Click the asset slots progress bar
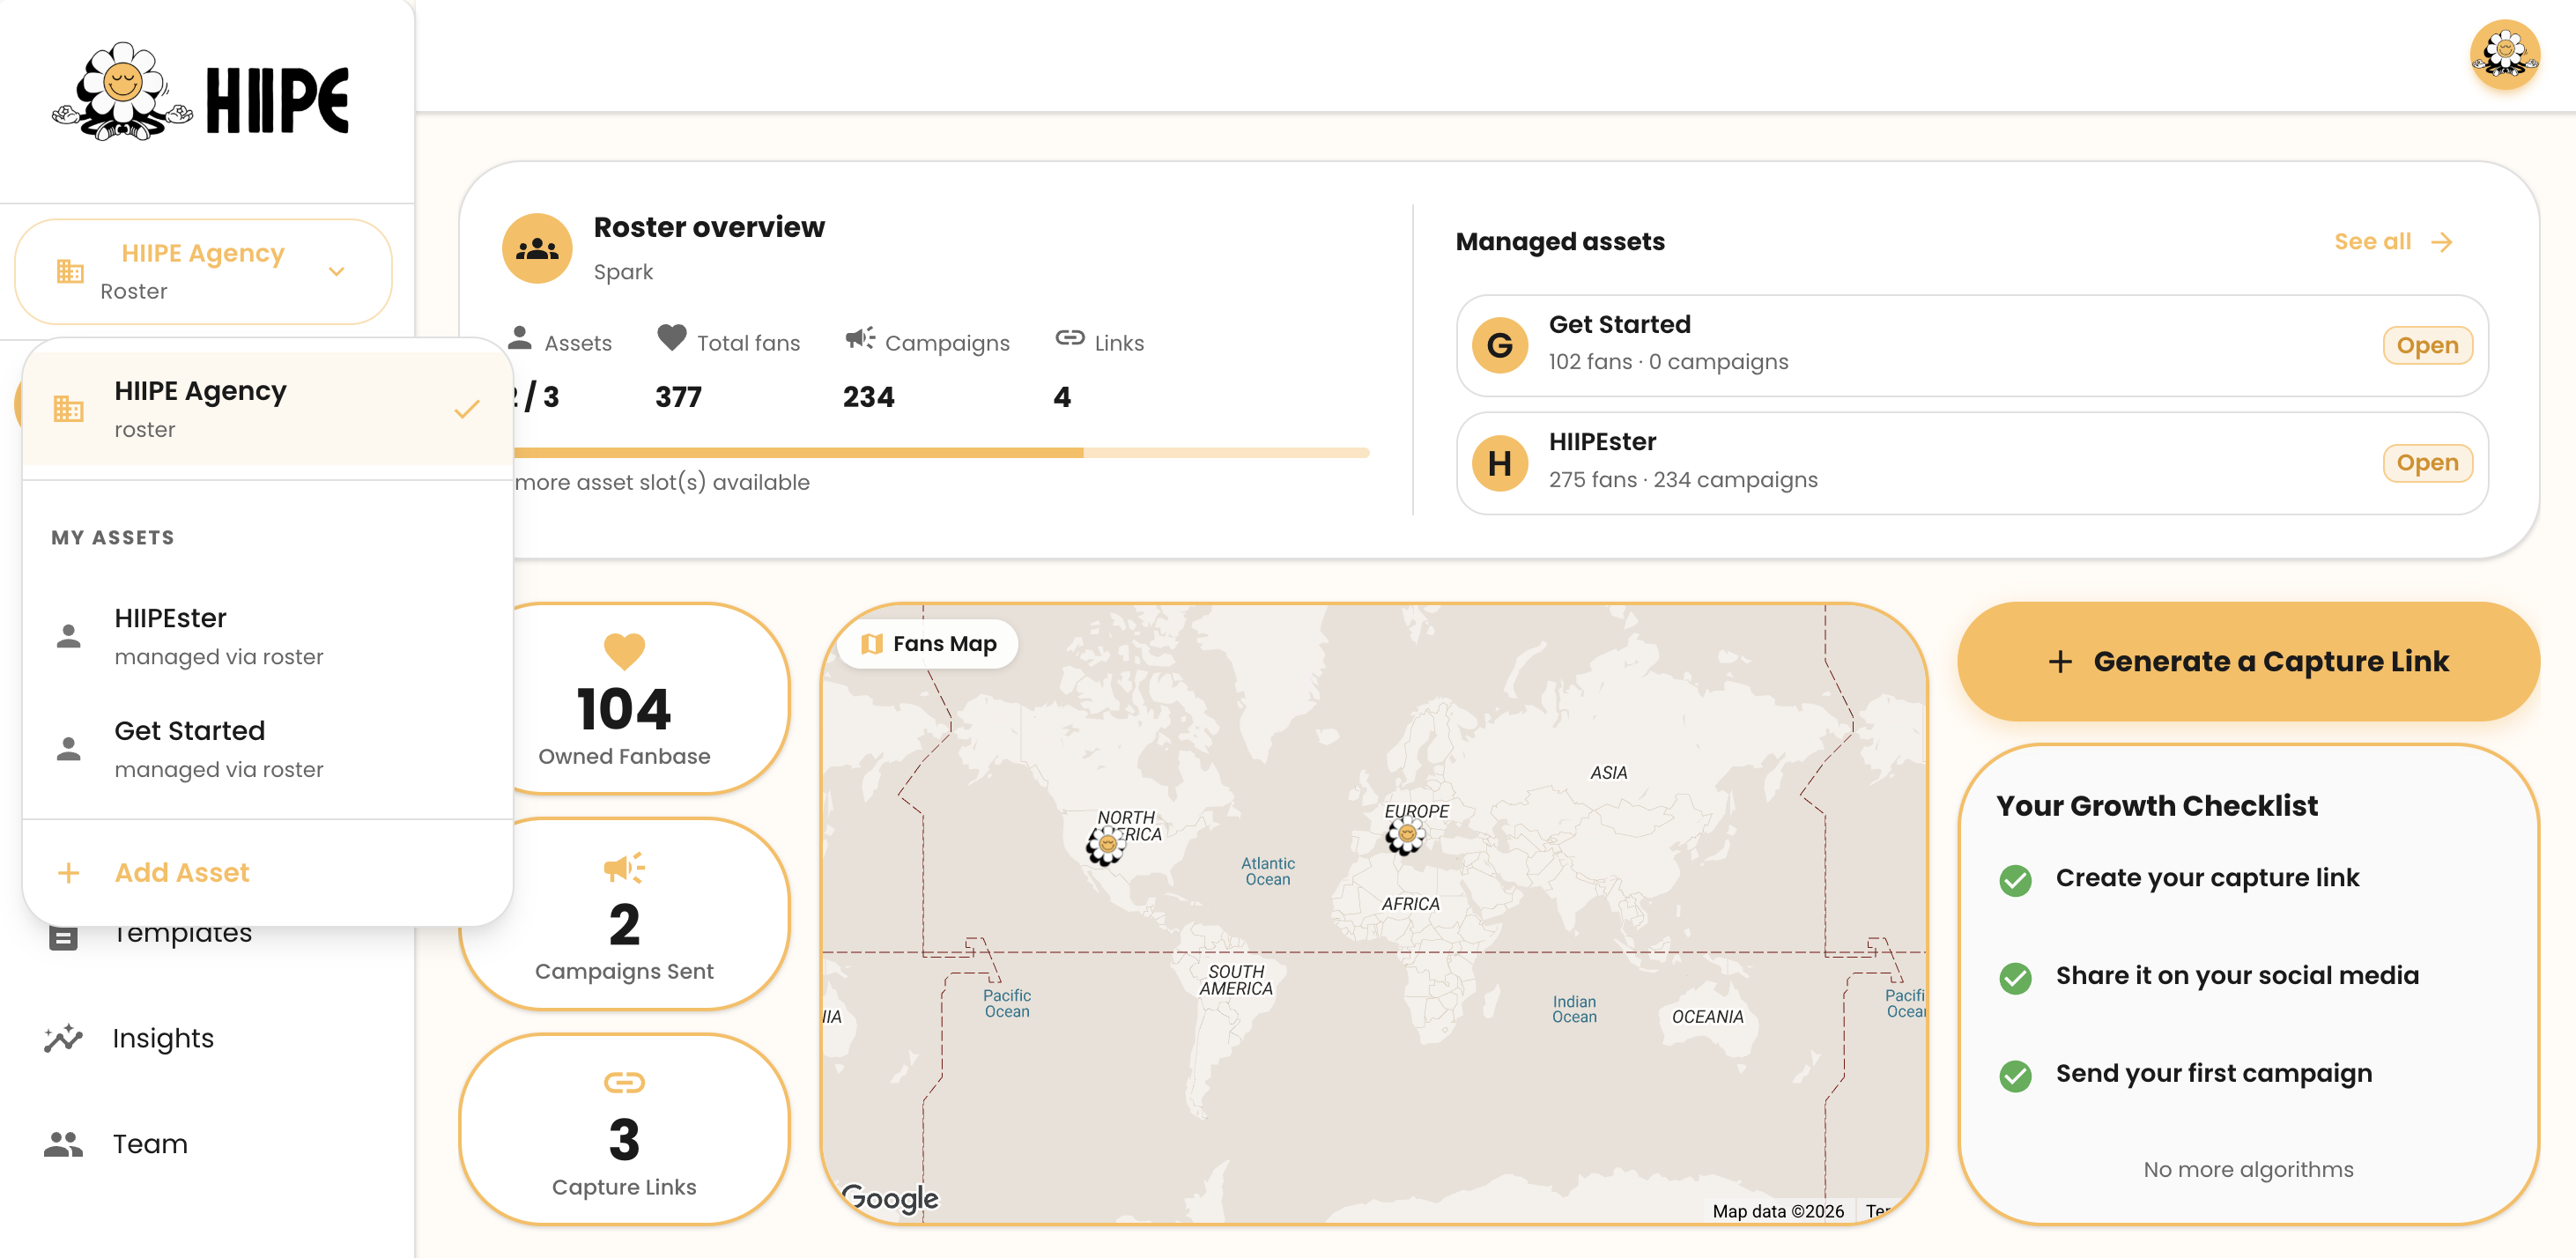The height and width of the screenshot is (1258, 2576). (x=941, y=453)
